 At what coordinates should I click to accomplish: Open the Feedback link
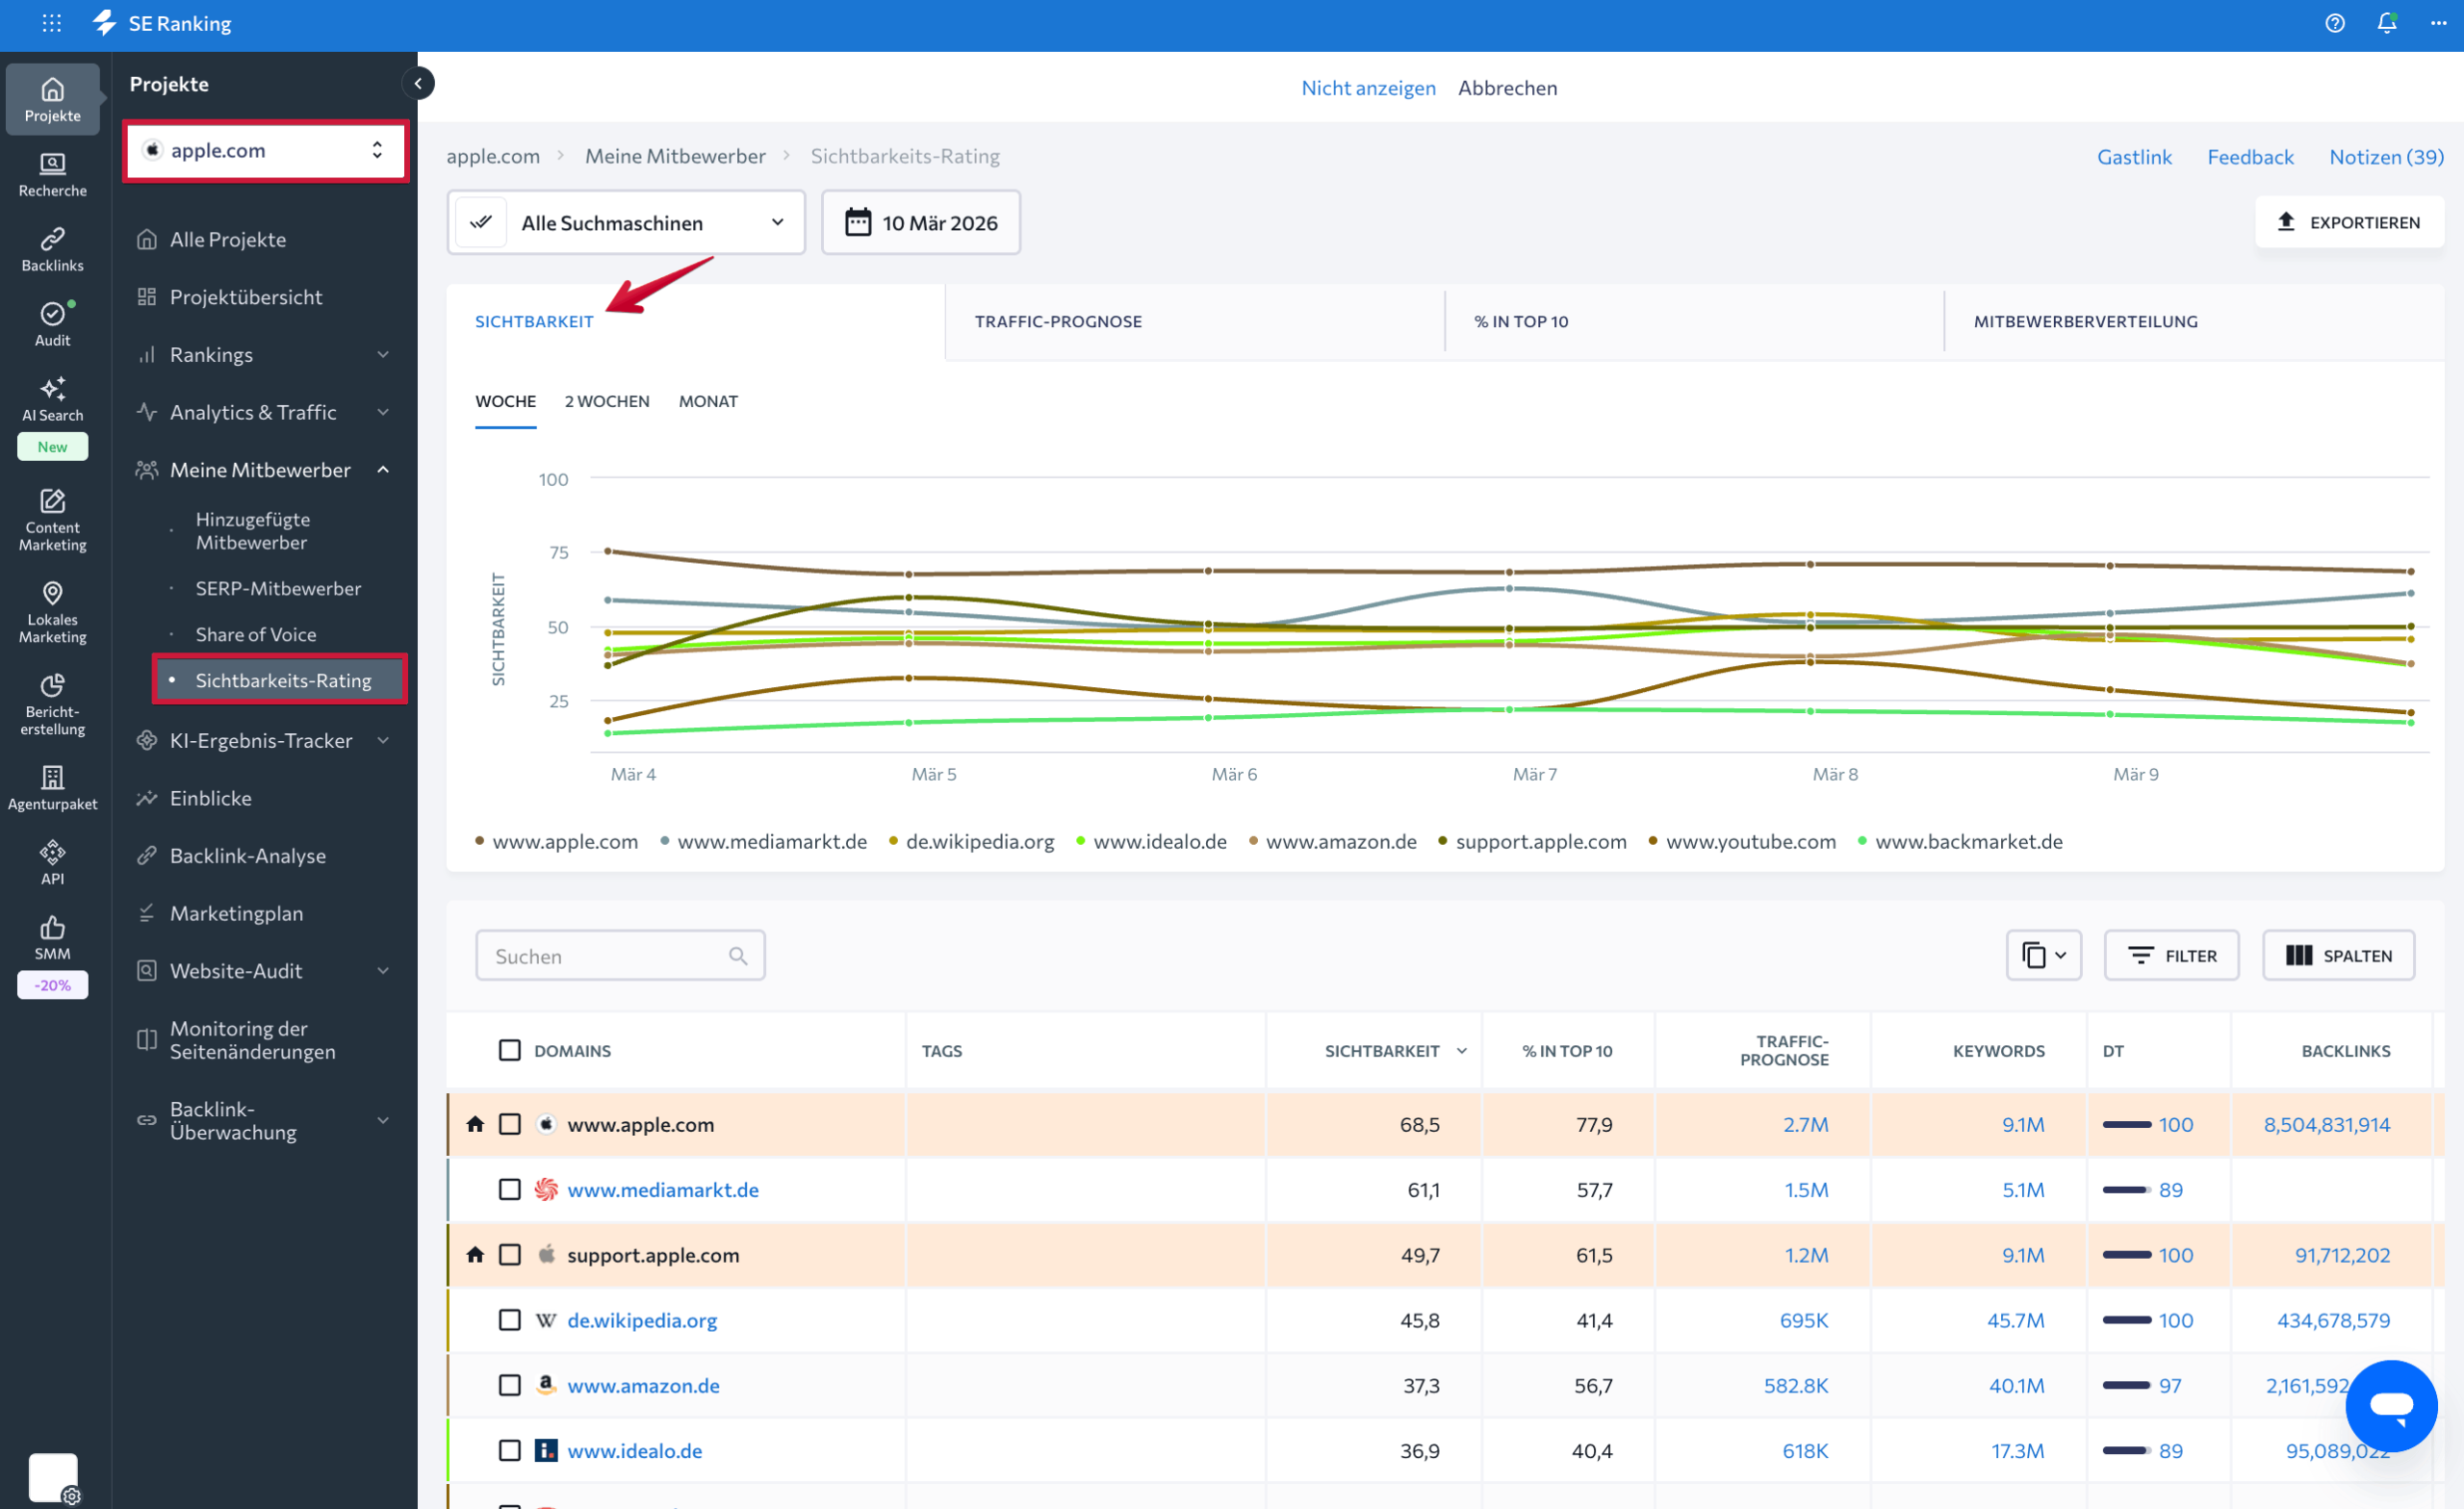pyautogui.click(x=2250, y=156)
